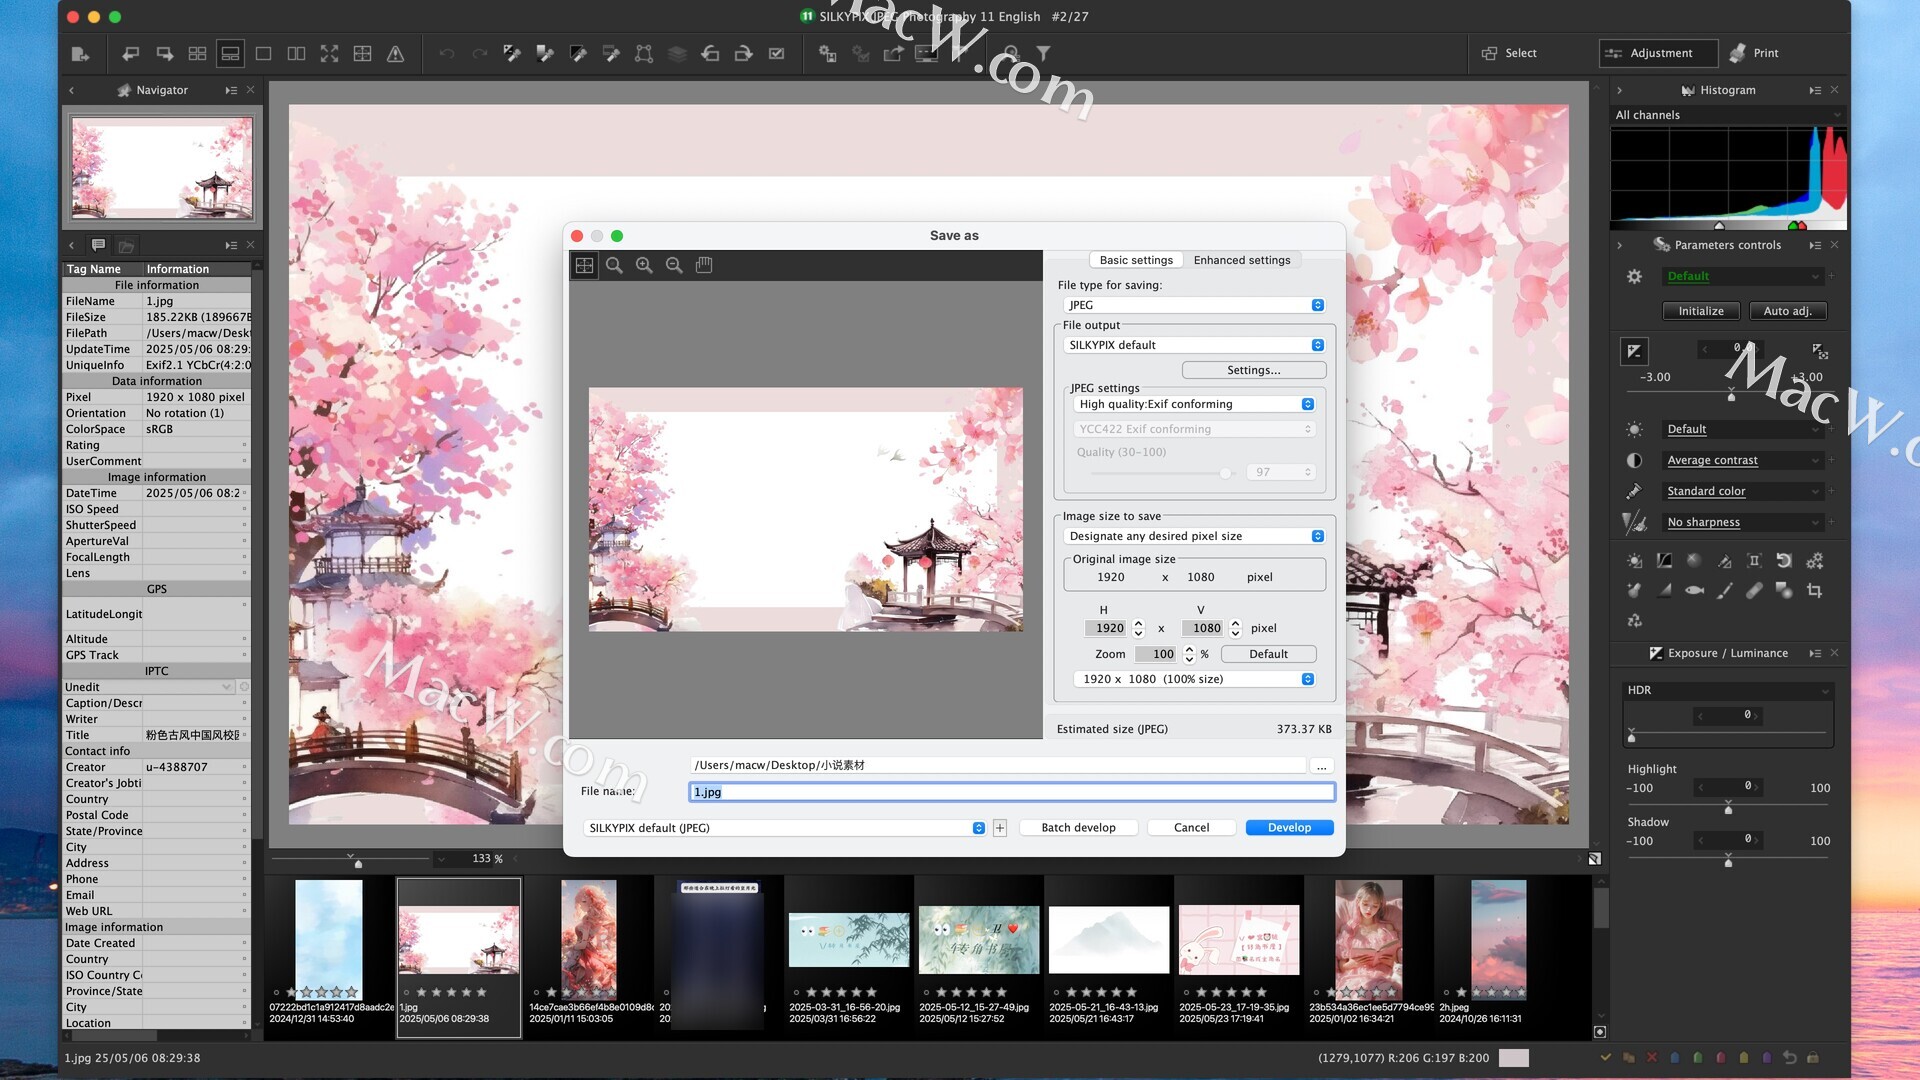The image size is (1920, 1080).
Task: Select the spotting bandage tool icon
Action: (1754, 591)
